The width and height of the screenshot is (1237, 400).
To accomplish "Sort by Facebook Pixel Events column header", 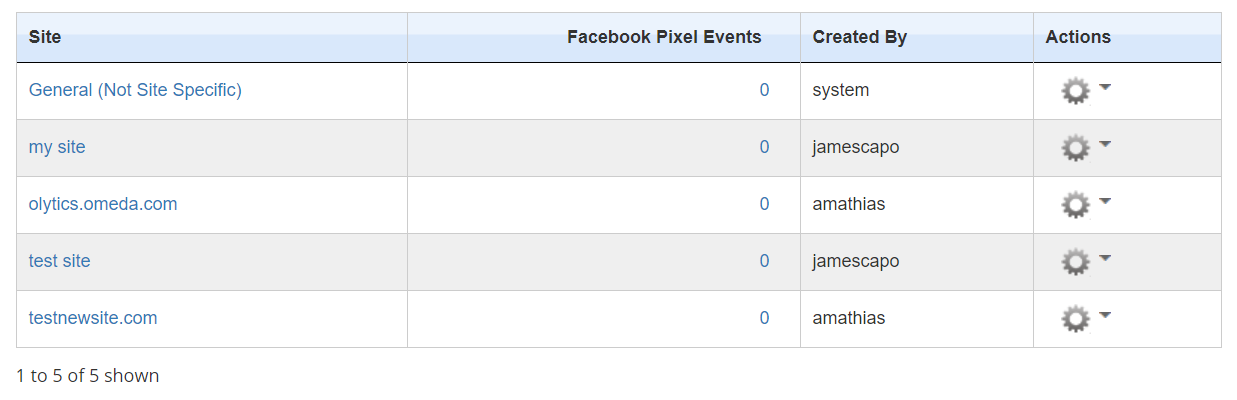I will 664,37.
